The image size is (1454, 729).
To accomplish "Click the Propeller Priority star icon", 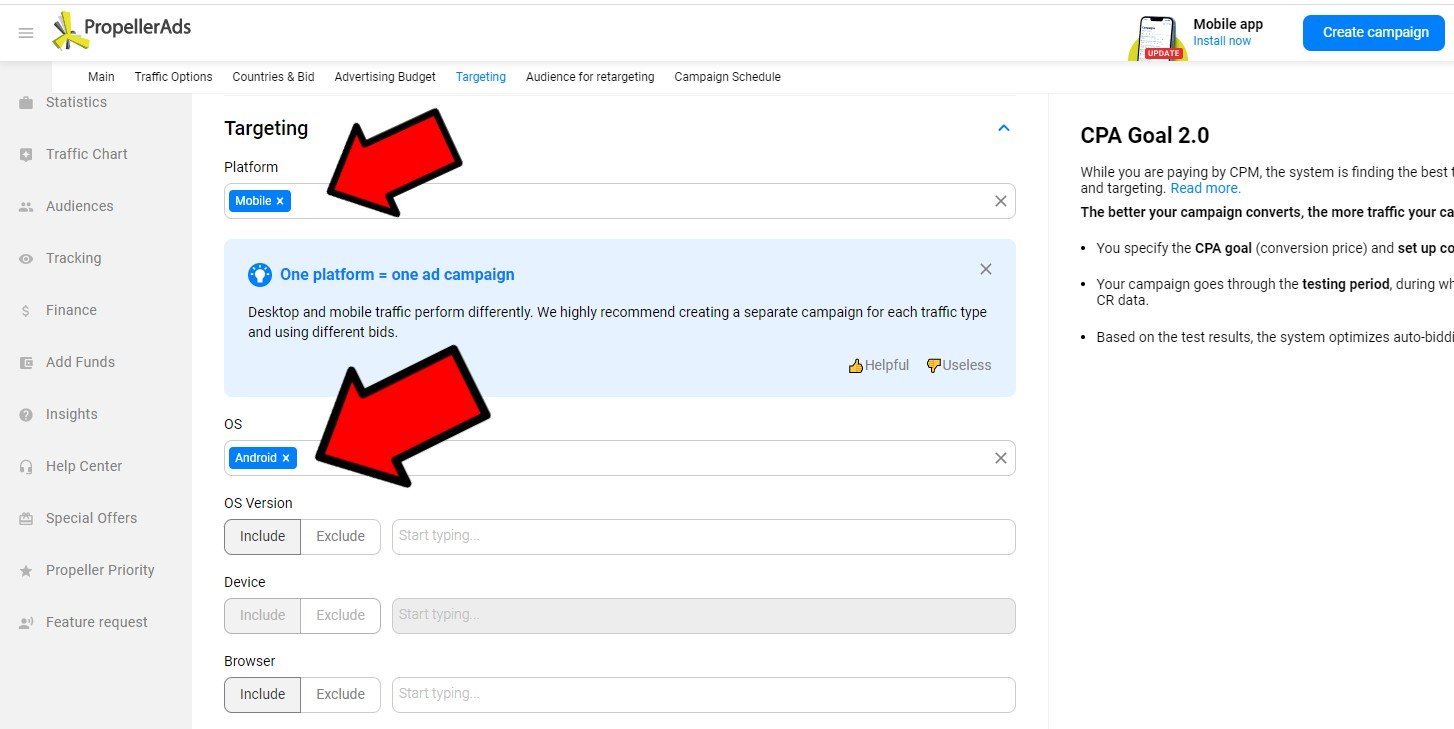I will tap(26, 571).
